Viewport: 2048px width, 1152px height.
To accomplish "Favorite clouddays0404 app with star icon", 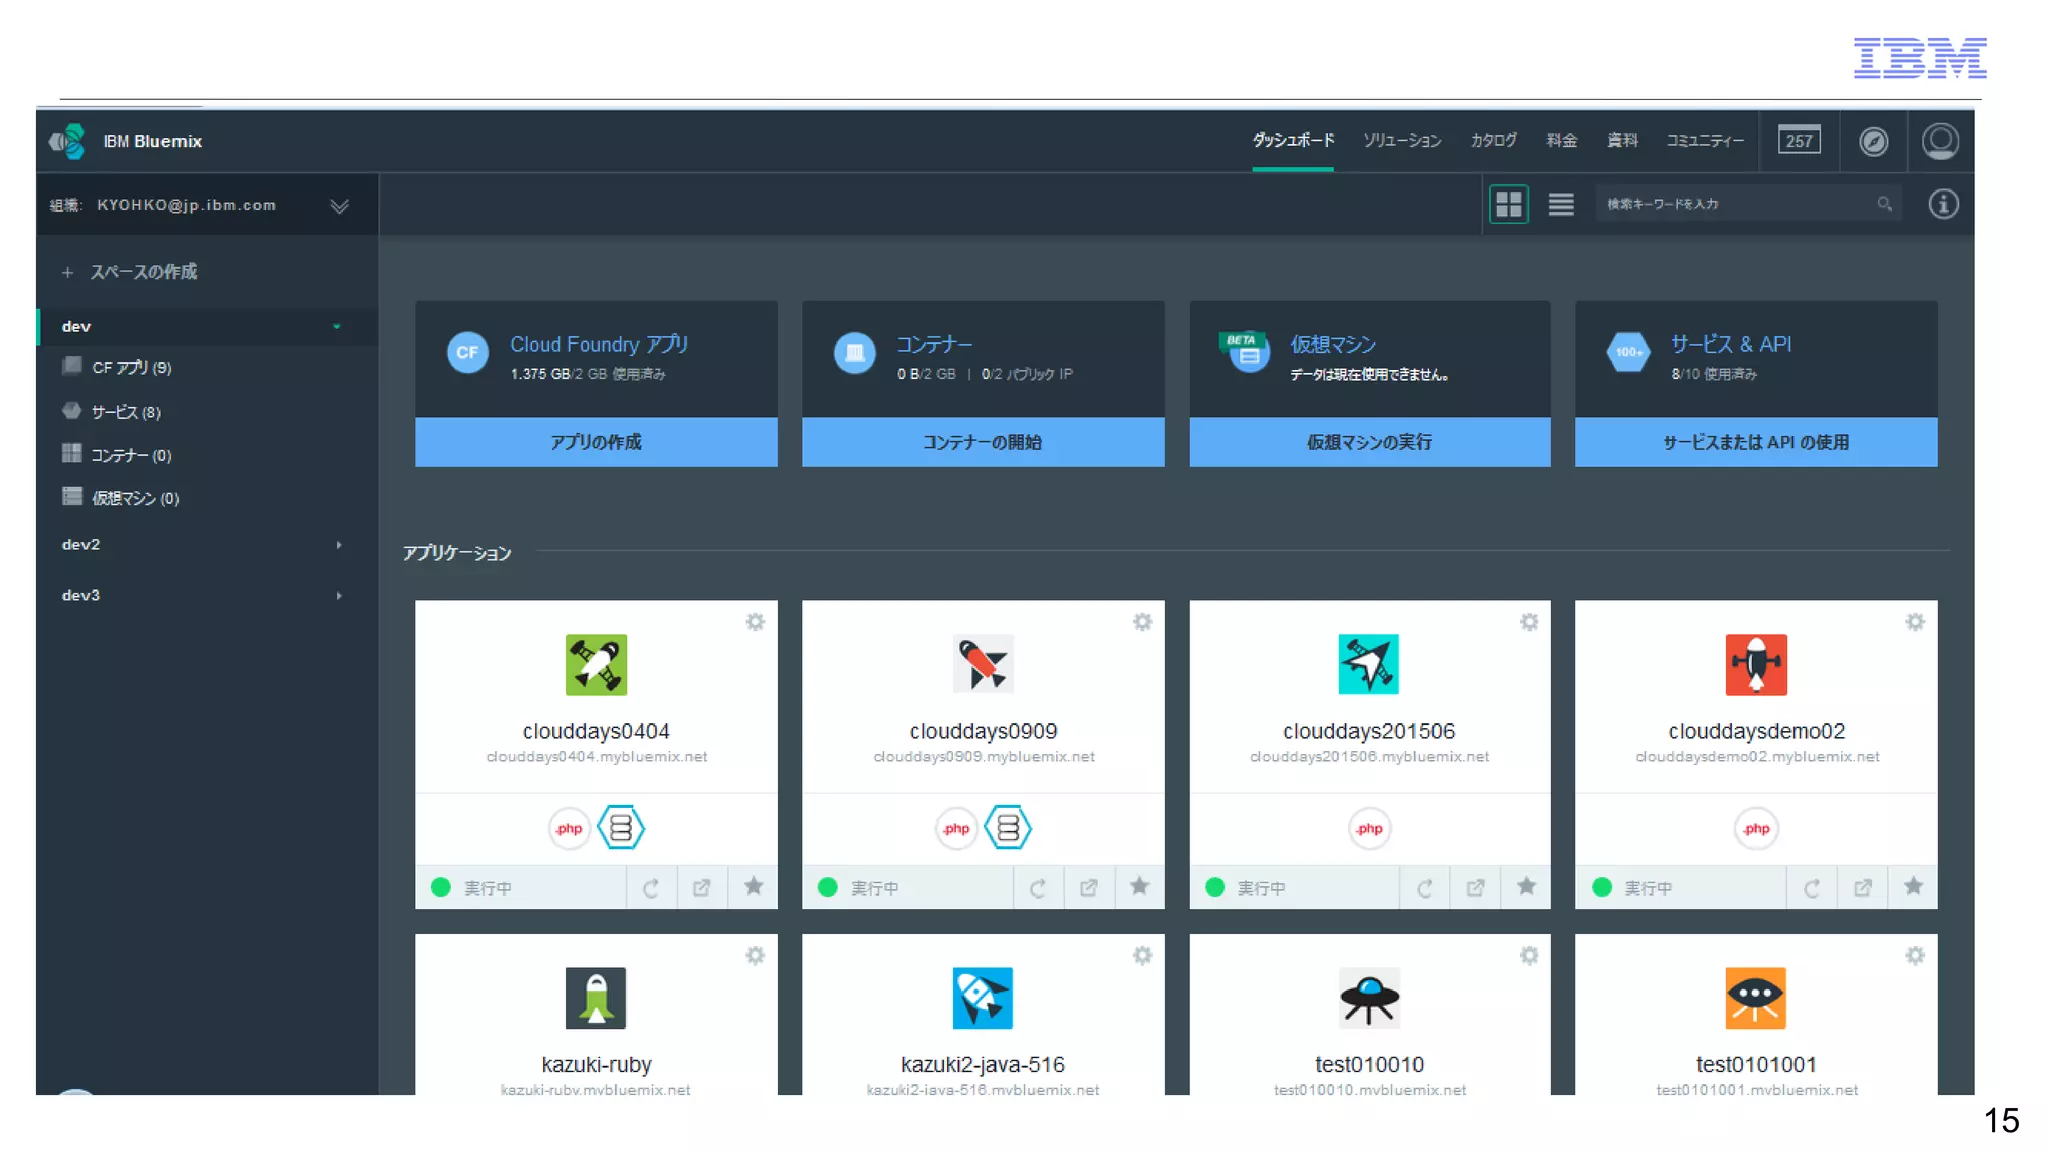I will [x=753, y=886].
